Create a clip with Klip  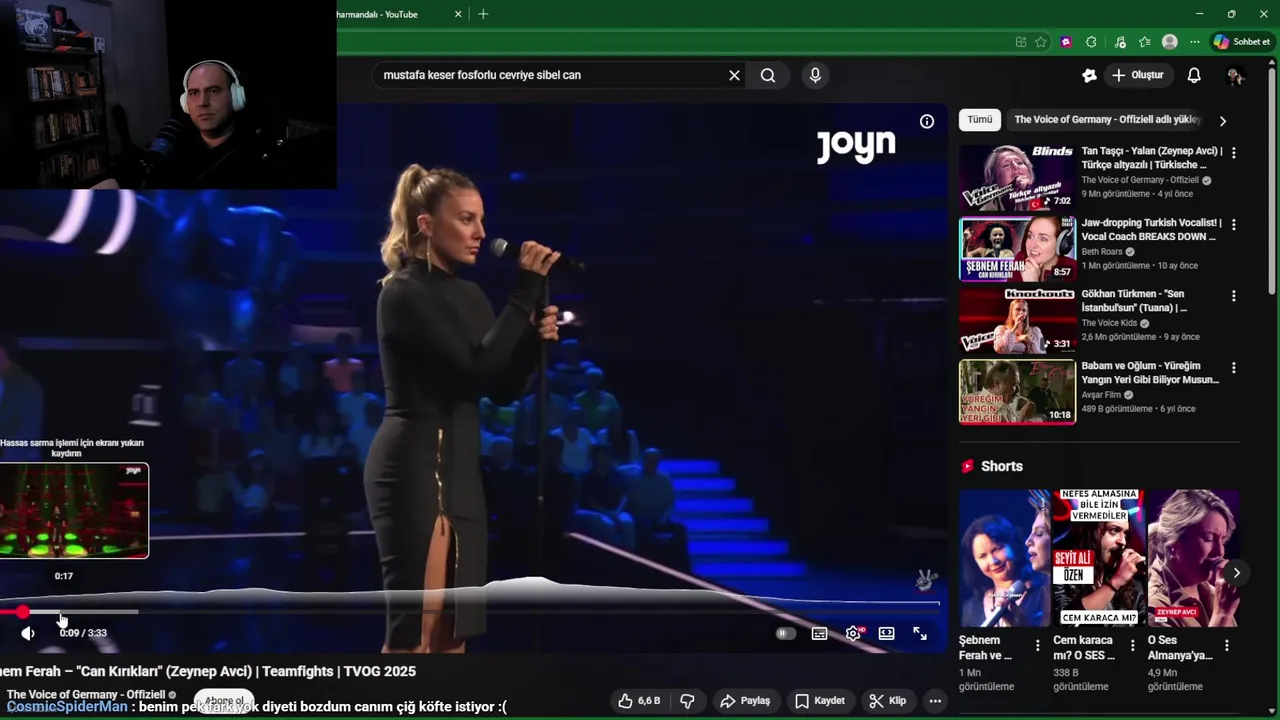887,701
